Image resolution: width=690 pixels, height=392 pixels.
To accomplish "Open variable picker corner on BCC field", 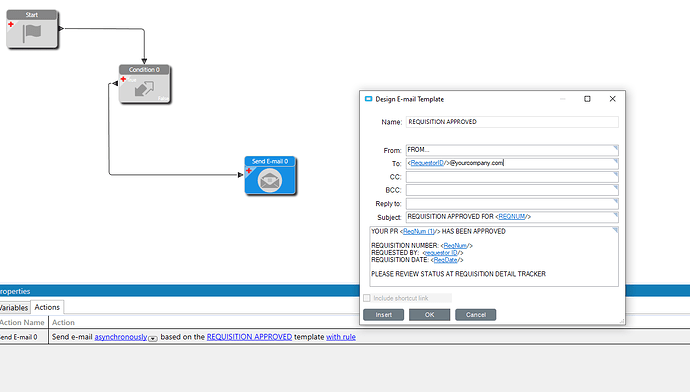I will click(x=616, y=188).
